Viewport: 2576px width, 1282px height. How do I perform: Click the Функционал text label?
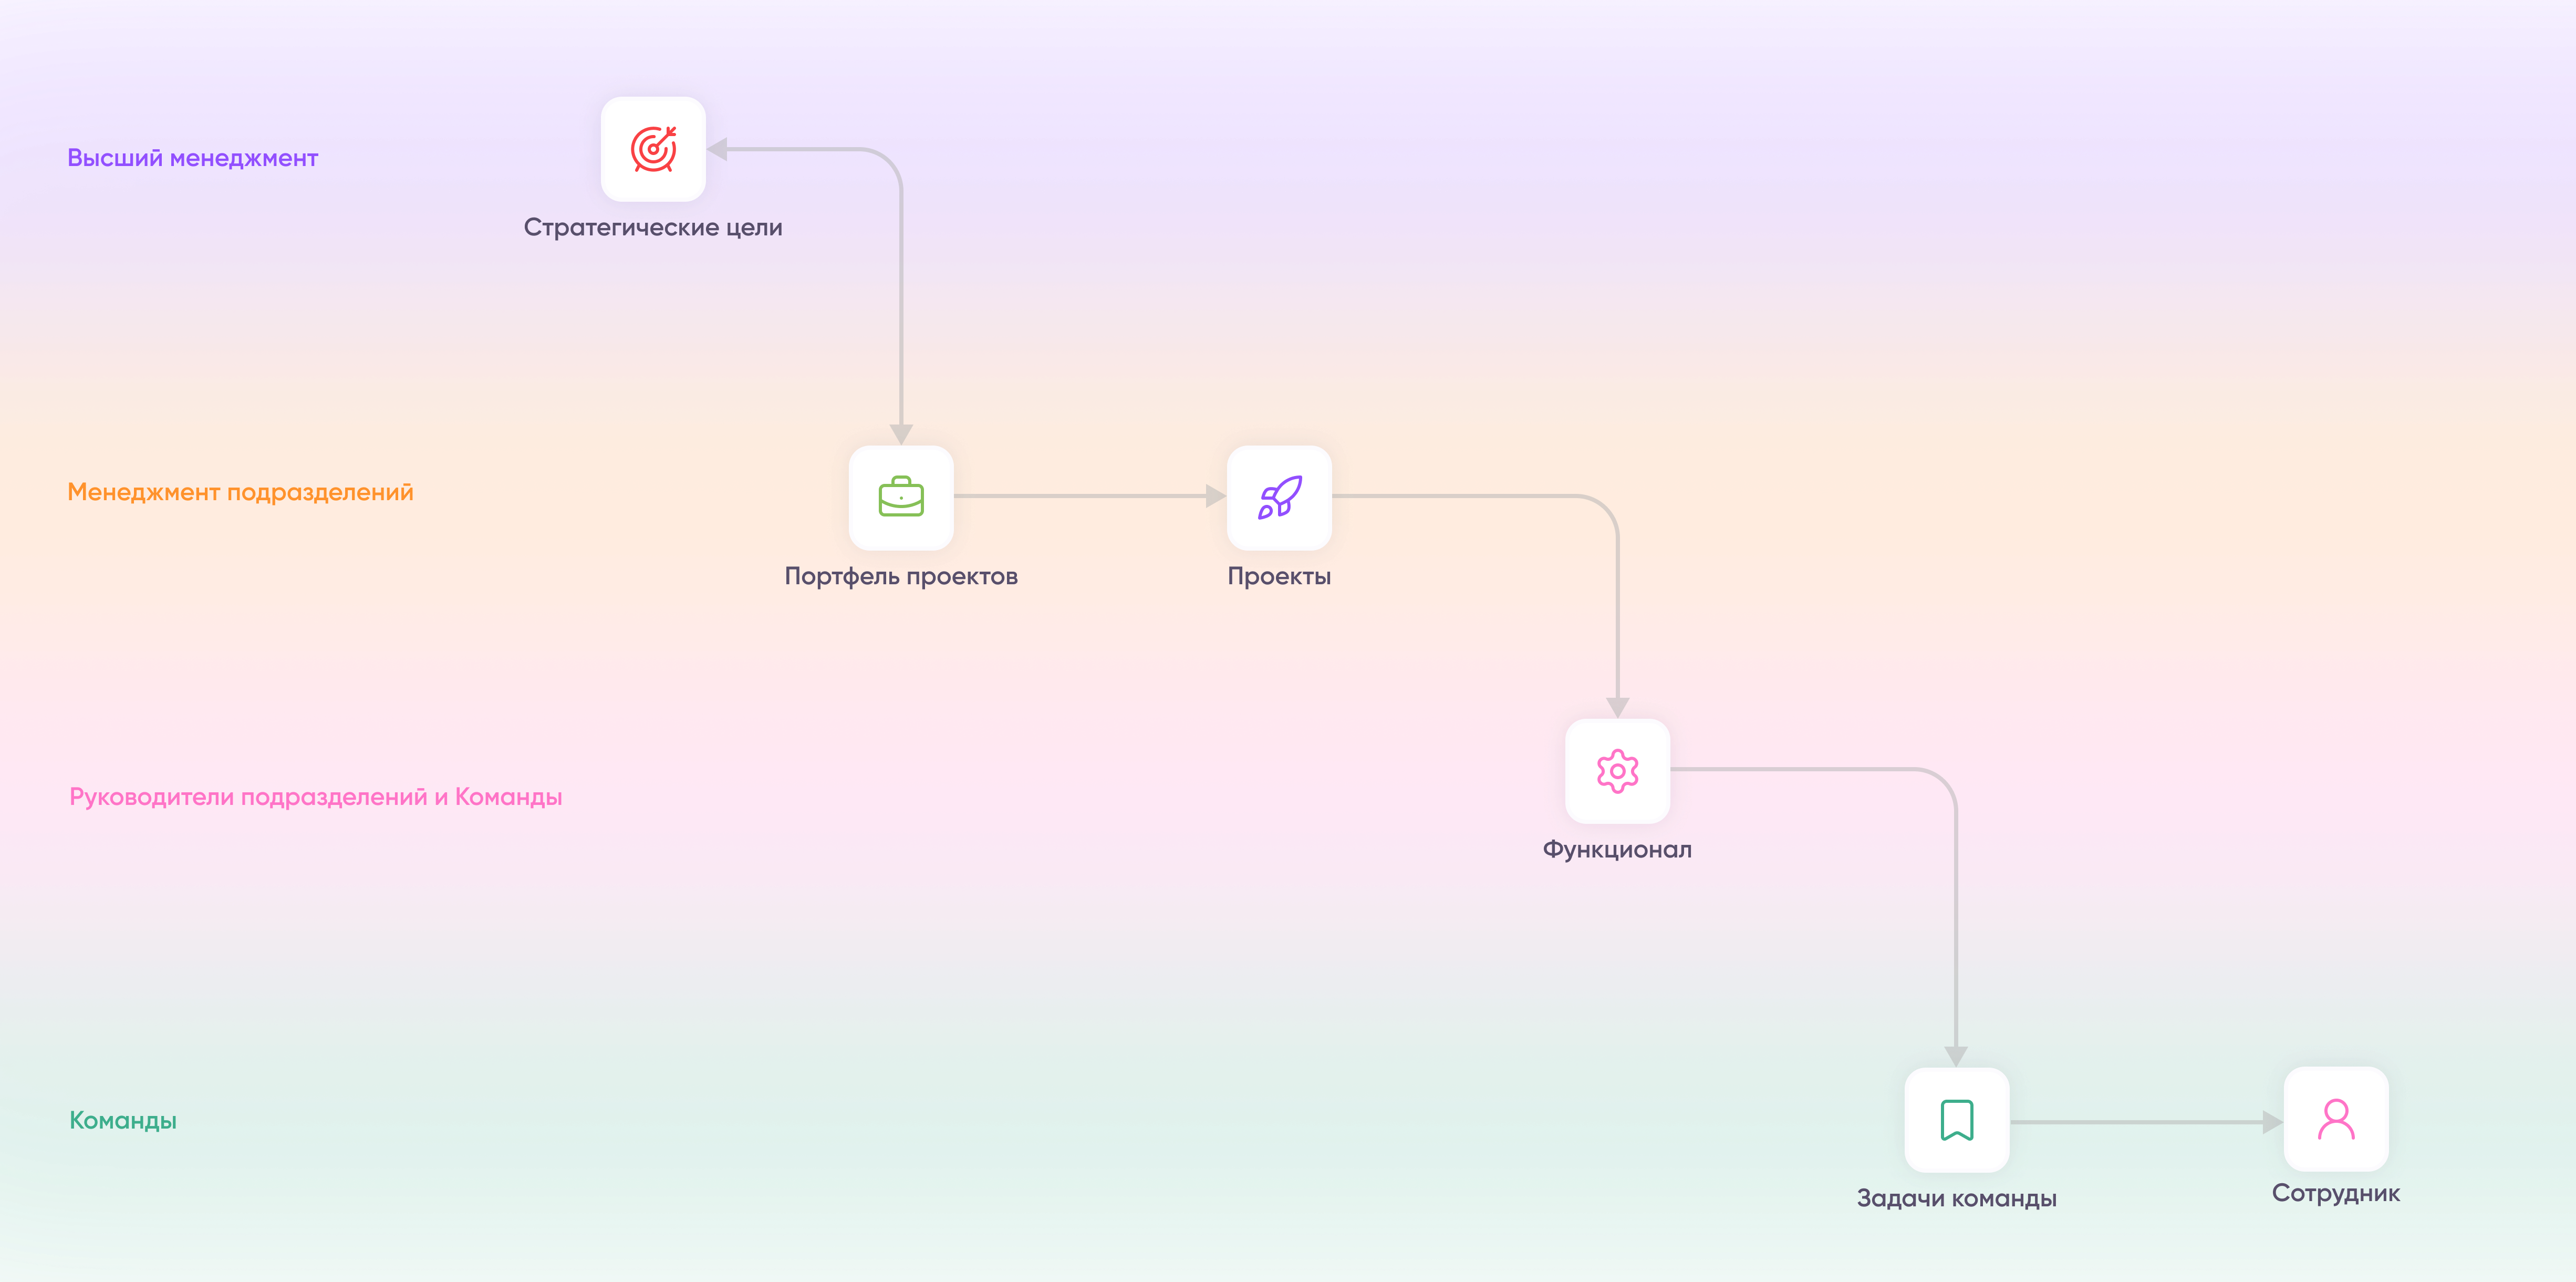tap(1617, 850)
